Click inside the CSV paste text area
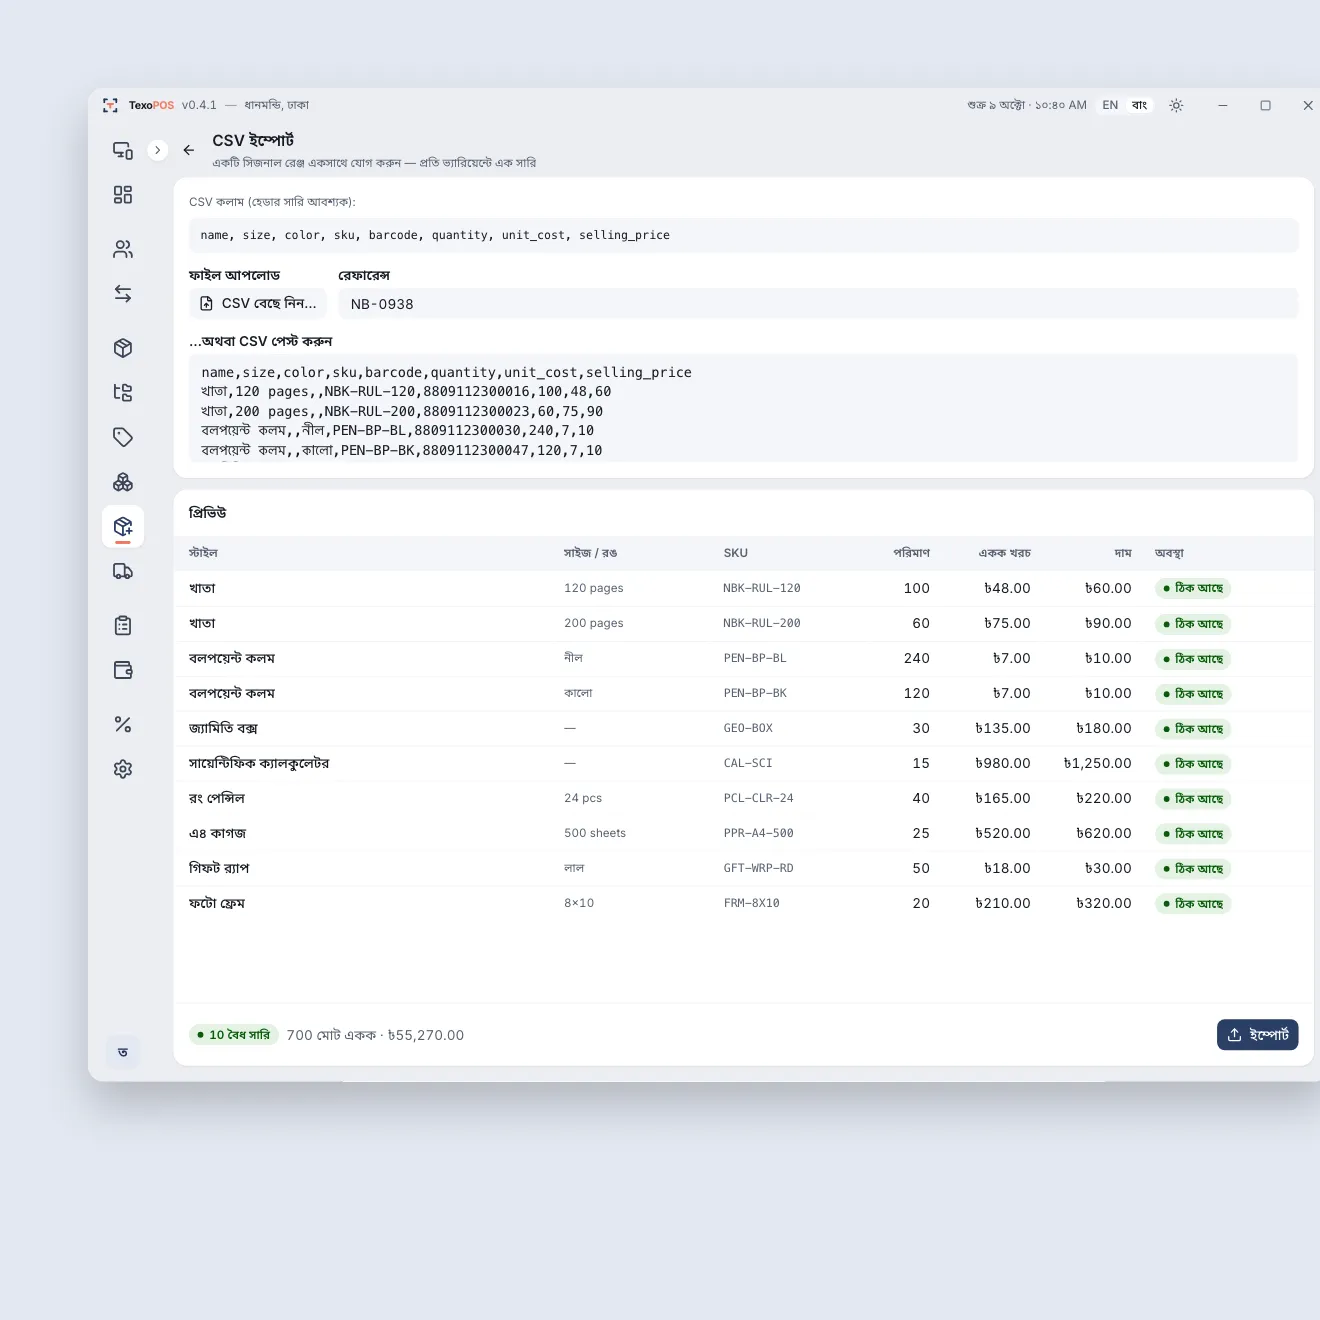This screenshot has width=1320, height=1320. click(x=744, y=408)
